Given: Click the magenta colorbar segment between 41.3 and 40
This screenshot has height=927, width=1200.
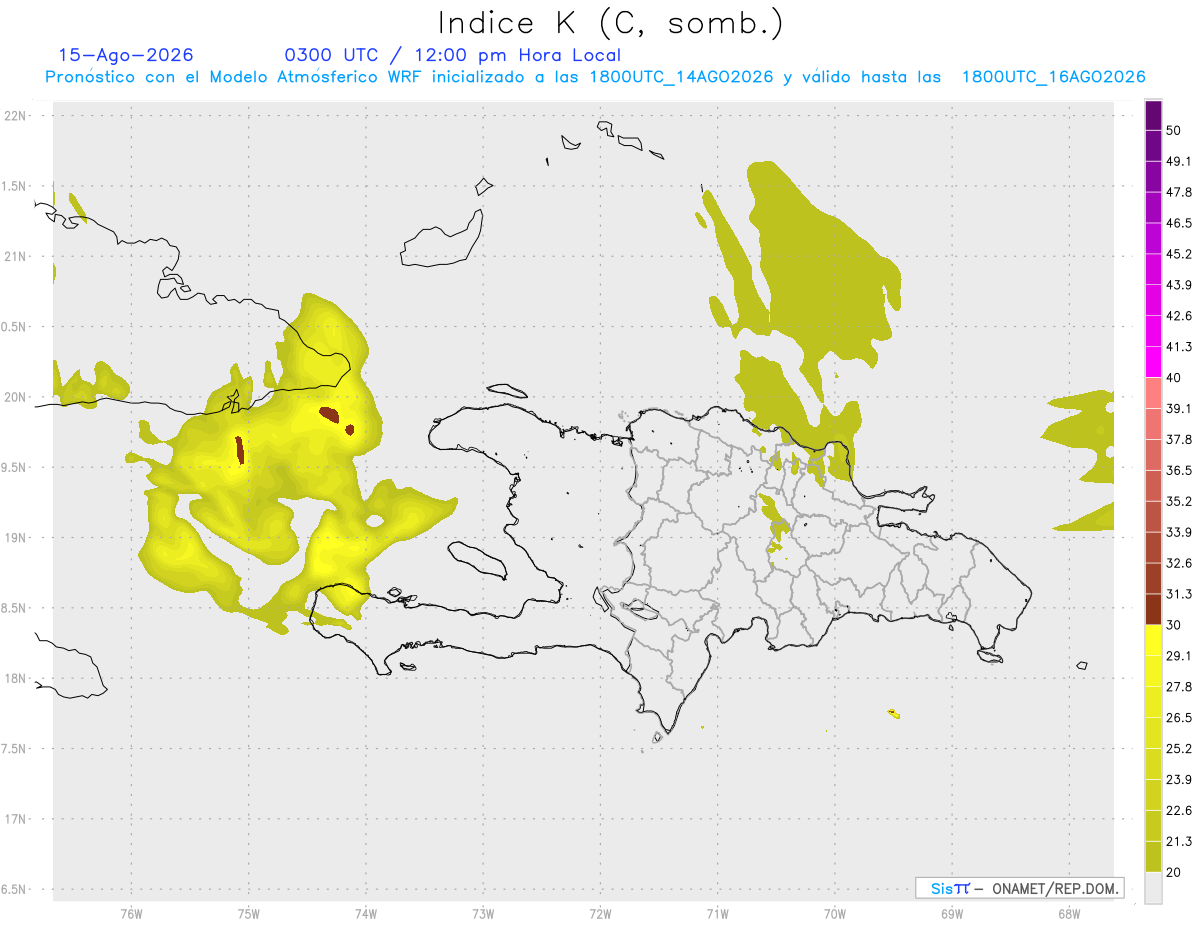Looking at the screenshot, I should (x=1153, y=362).
